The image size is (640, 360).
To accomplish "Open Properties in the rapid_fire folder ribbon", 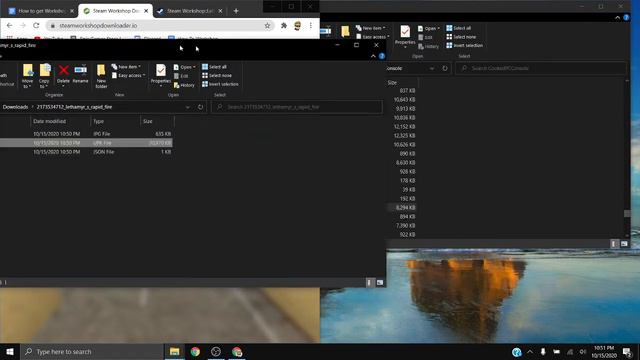I will tap(160, 75).
